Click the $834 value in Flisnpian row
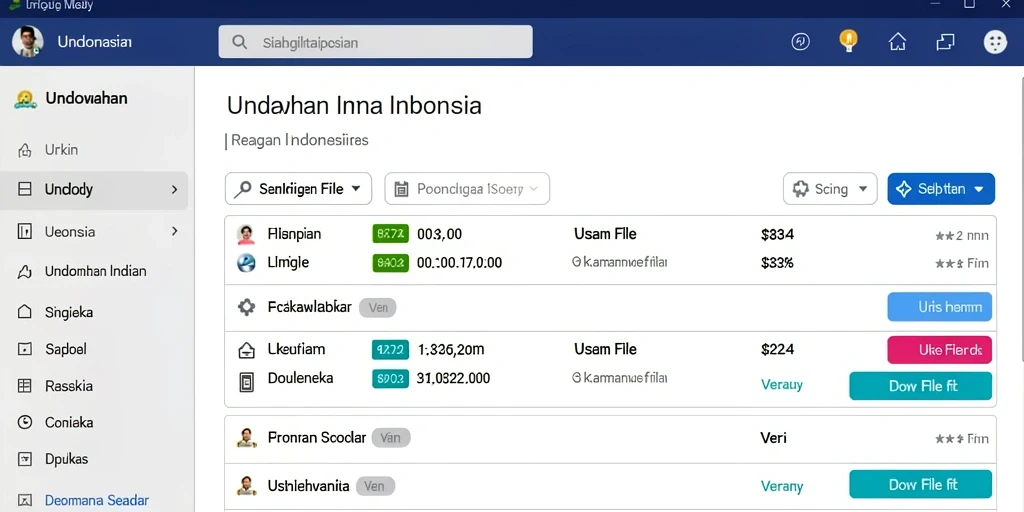1024x512 pixels. tap(777, 234)
